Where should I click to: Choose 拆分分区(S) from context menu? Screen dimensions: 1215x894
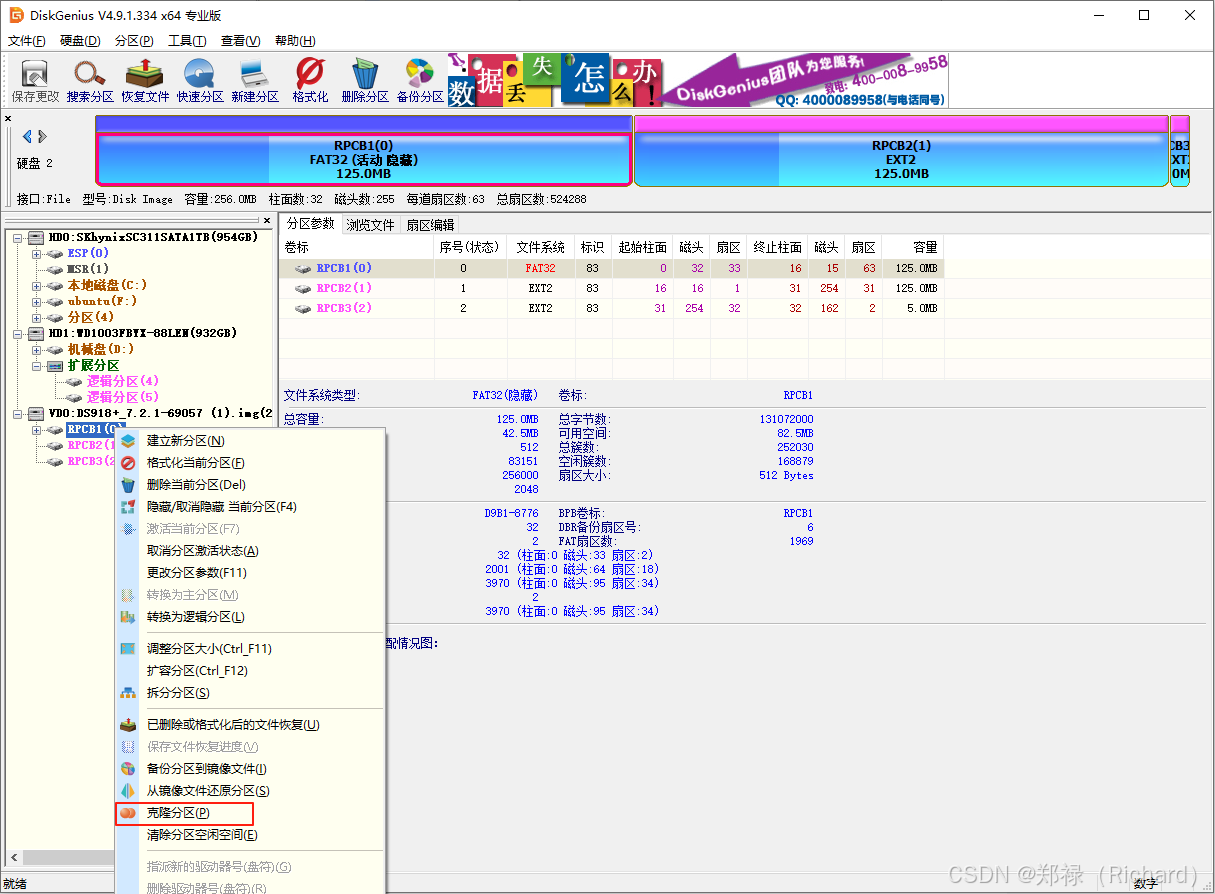click(x=250, y=692)
